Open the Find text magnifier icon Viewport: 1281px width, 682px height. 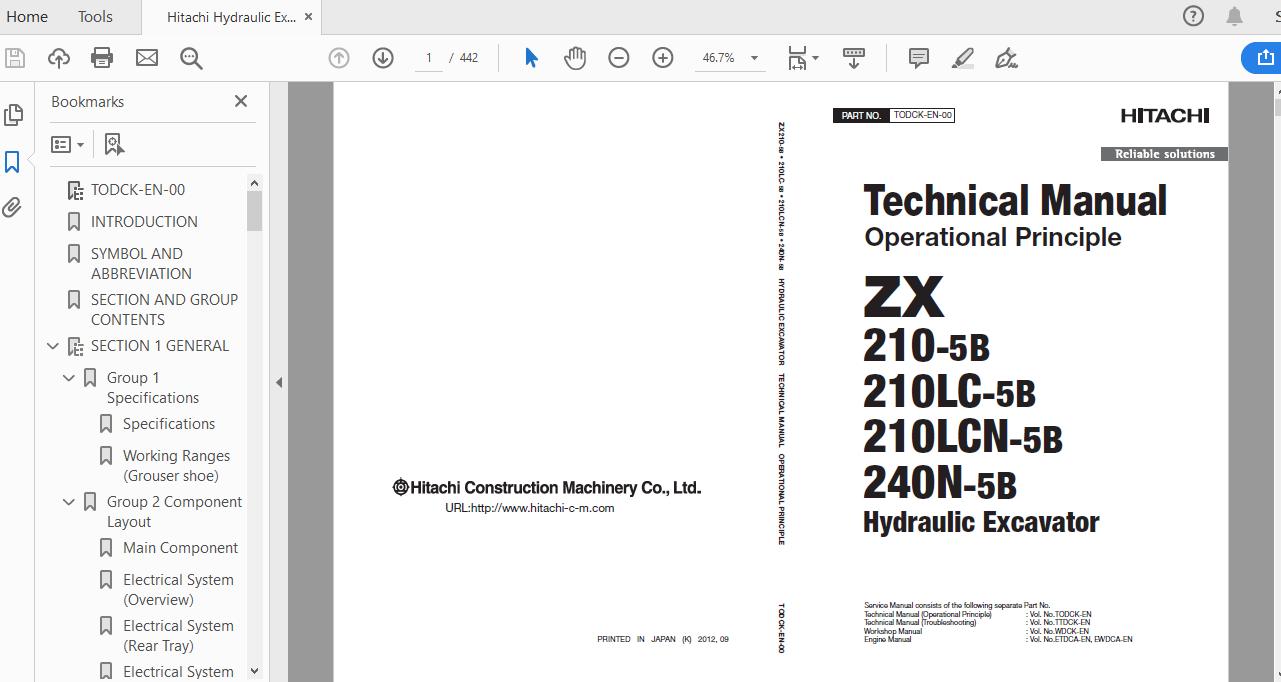point(191,58)
